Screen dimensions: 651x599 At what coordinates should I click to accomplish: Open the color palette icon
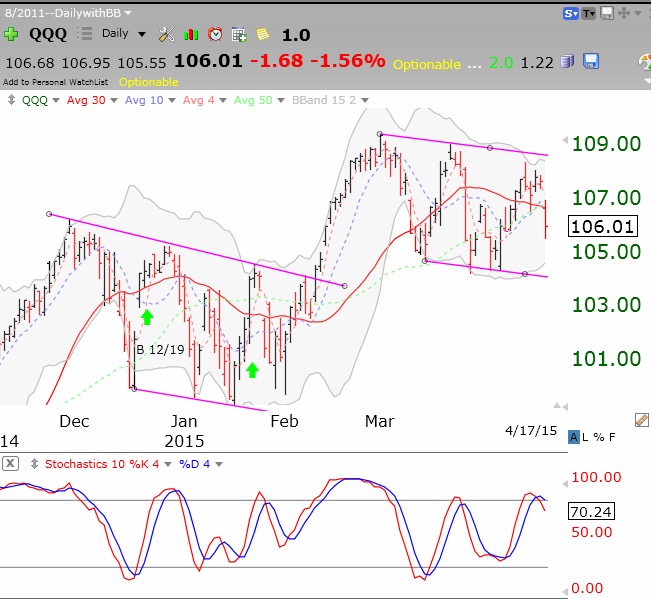pyautogui.click(x=645, y=62)
